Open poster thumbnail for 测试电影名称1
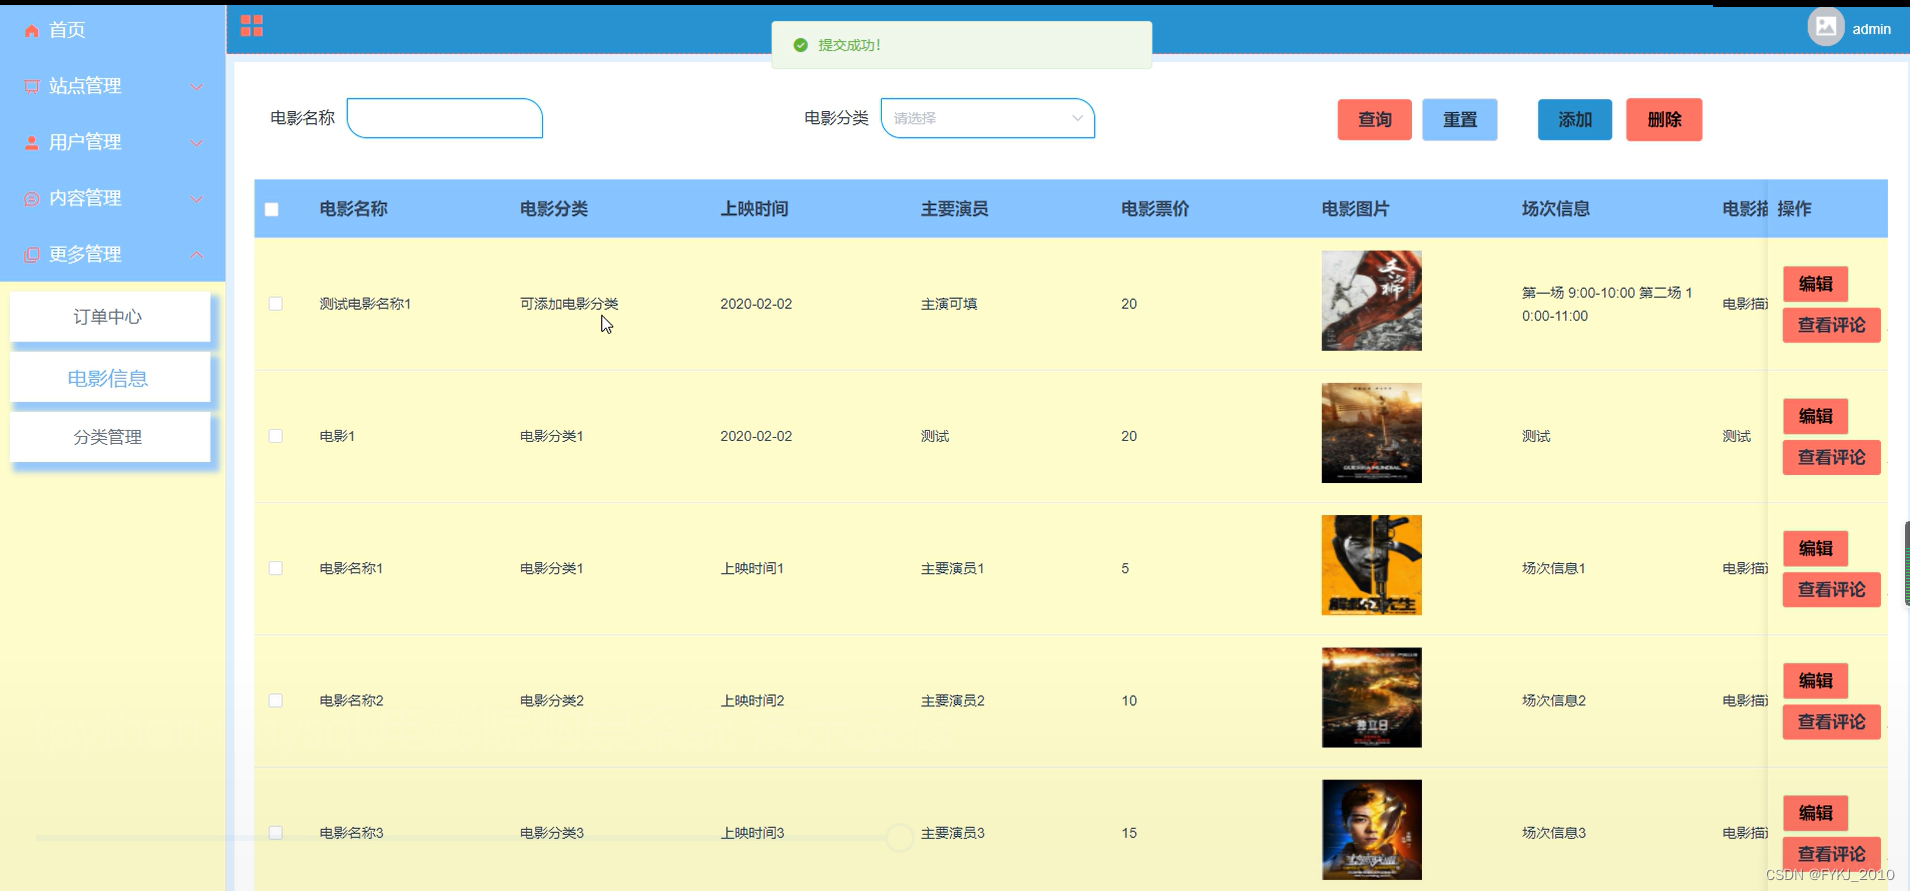 [1372, 301]
